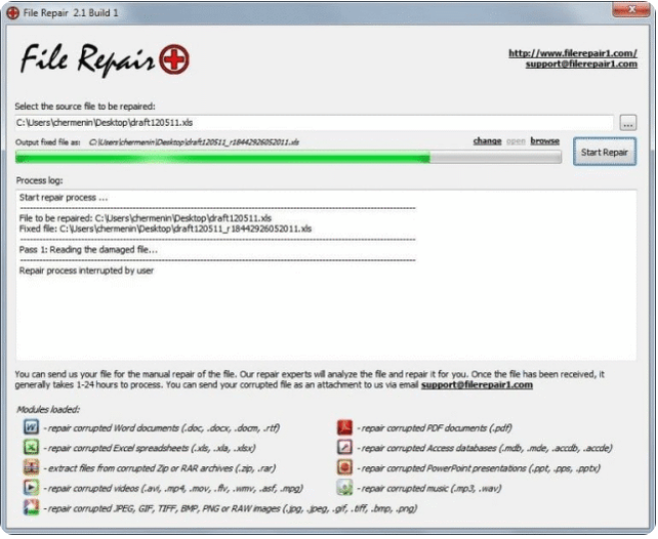Open the source file browse '...' button

point(628,123)
